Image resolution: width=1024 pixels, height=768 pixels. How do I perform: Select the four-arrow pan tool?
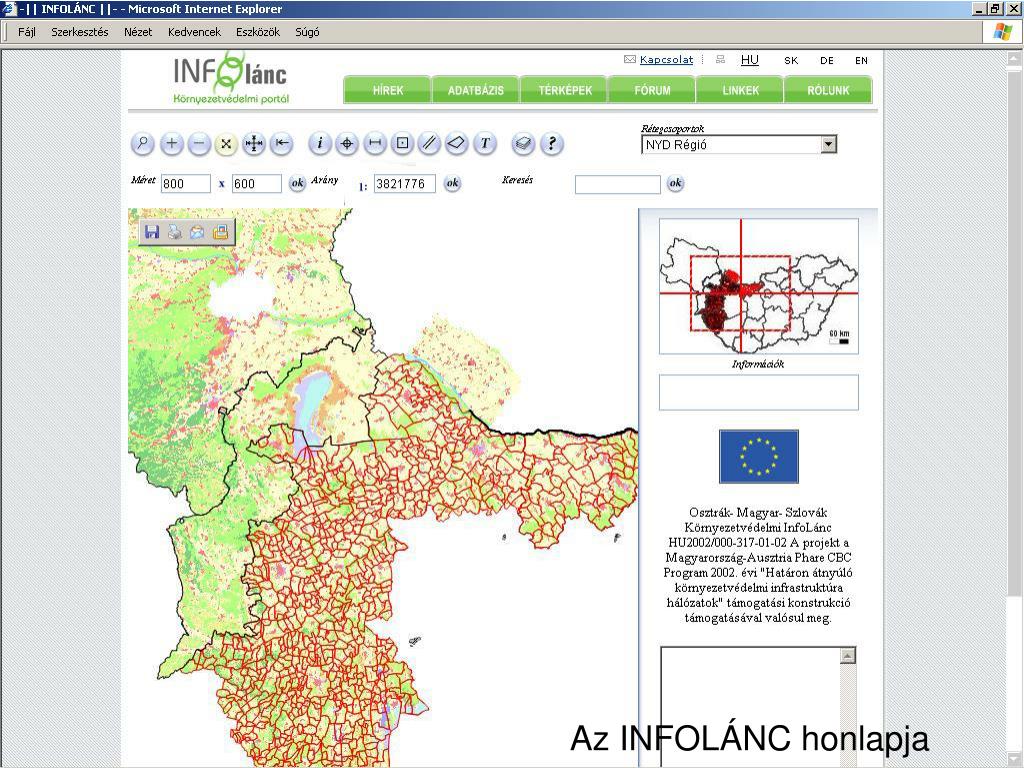253,144
